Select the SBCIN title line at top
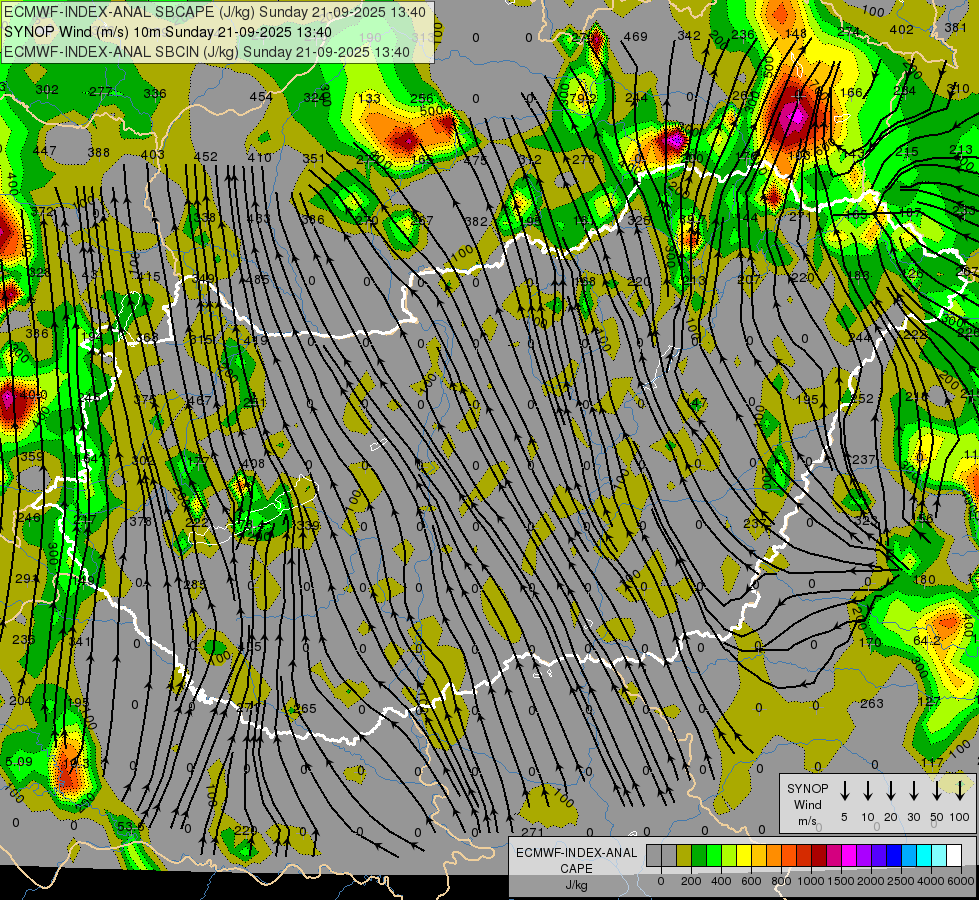Screen dimensions: 979x900 pyautogui.click(x=207, y=52)
